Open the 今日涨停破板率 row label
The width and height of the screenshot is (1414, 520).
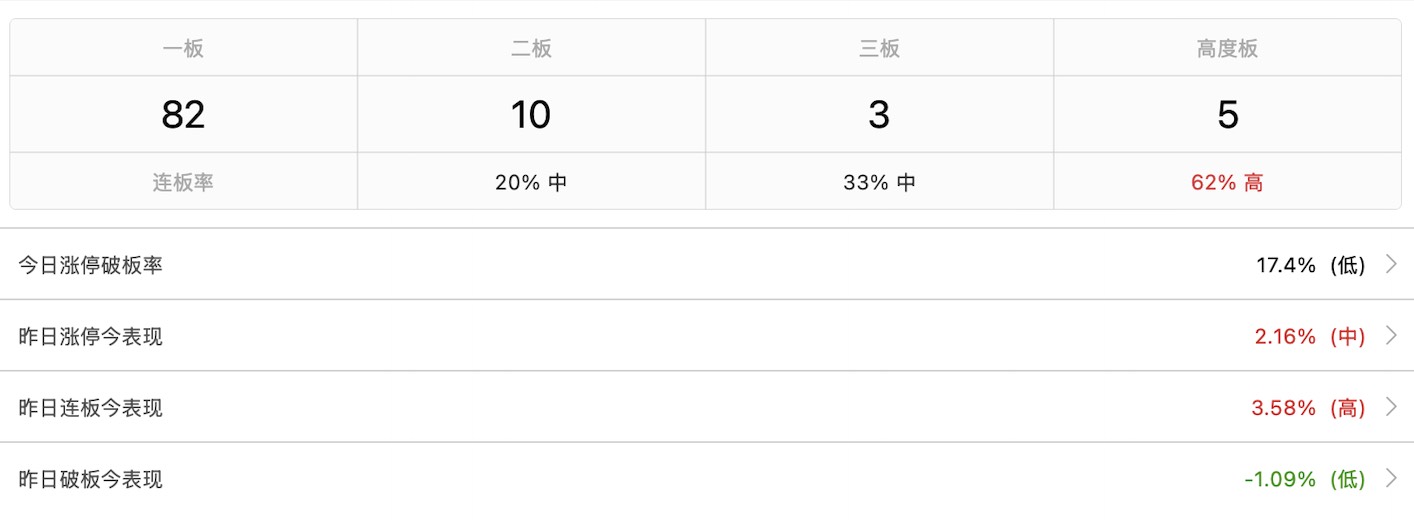(91, 265)
